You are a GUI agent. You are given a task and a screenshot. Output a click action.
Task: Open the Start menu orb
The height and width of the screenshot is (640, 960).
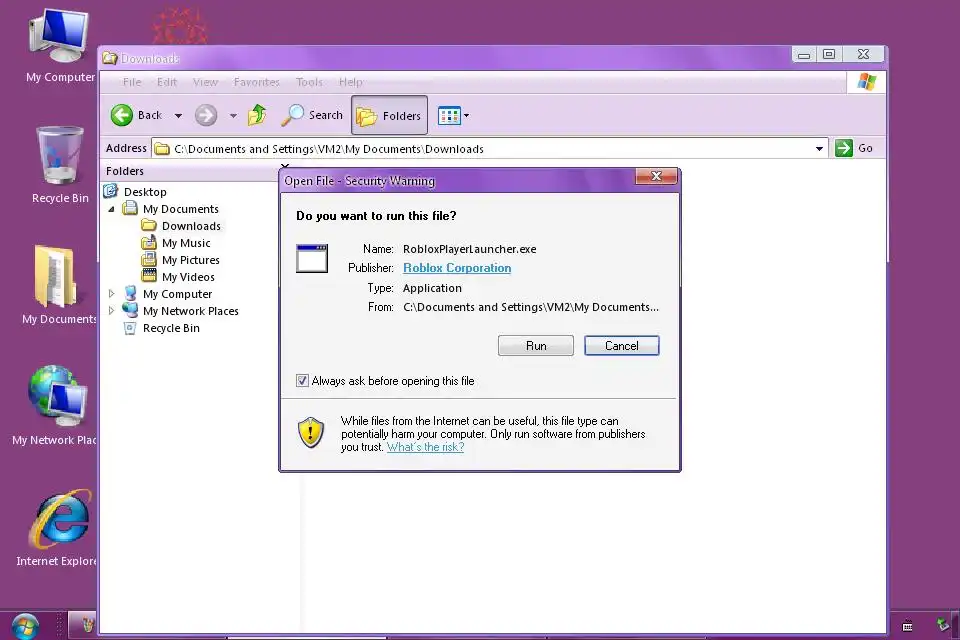click(25, 626)
